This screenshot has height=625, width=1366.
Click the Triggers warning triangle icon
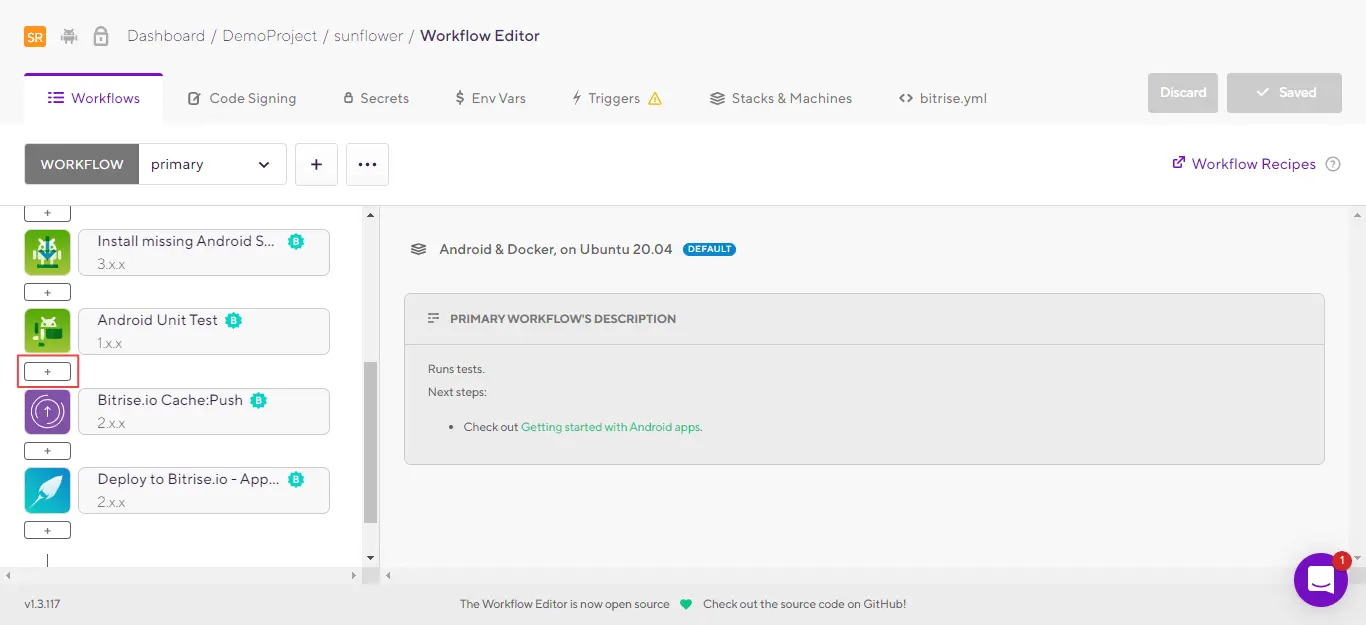point(655,98)
